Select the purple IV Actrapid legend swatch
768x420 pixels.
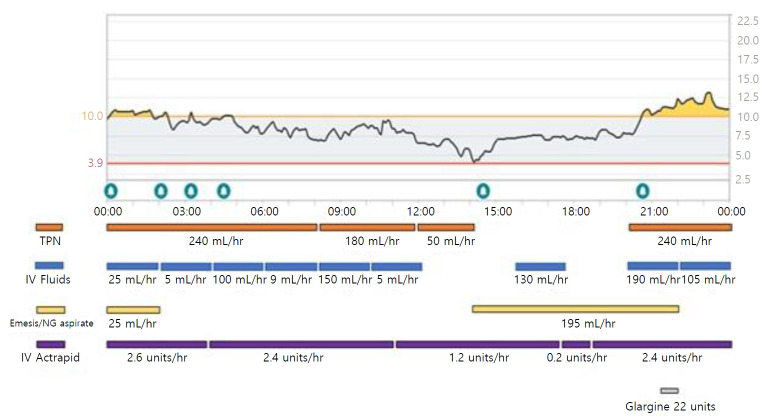pyautogui.click(x=49, y=344)
